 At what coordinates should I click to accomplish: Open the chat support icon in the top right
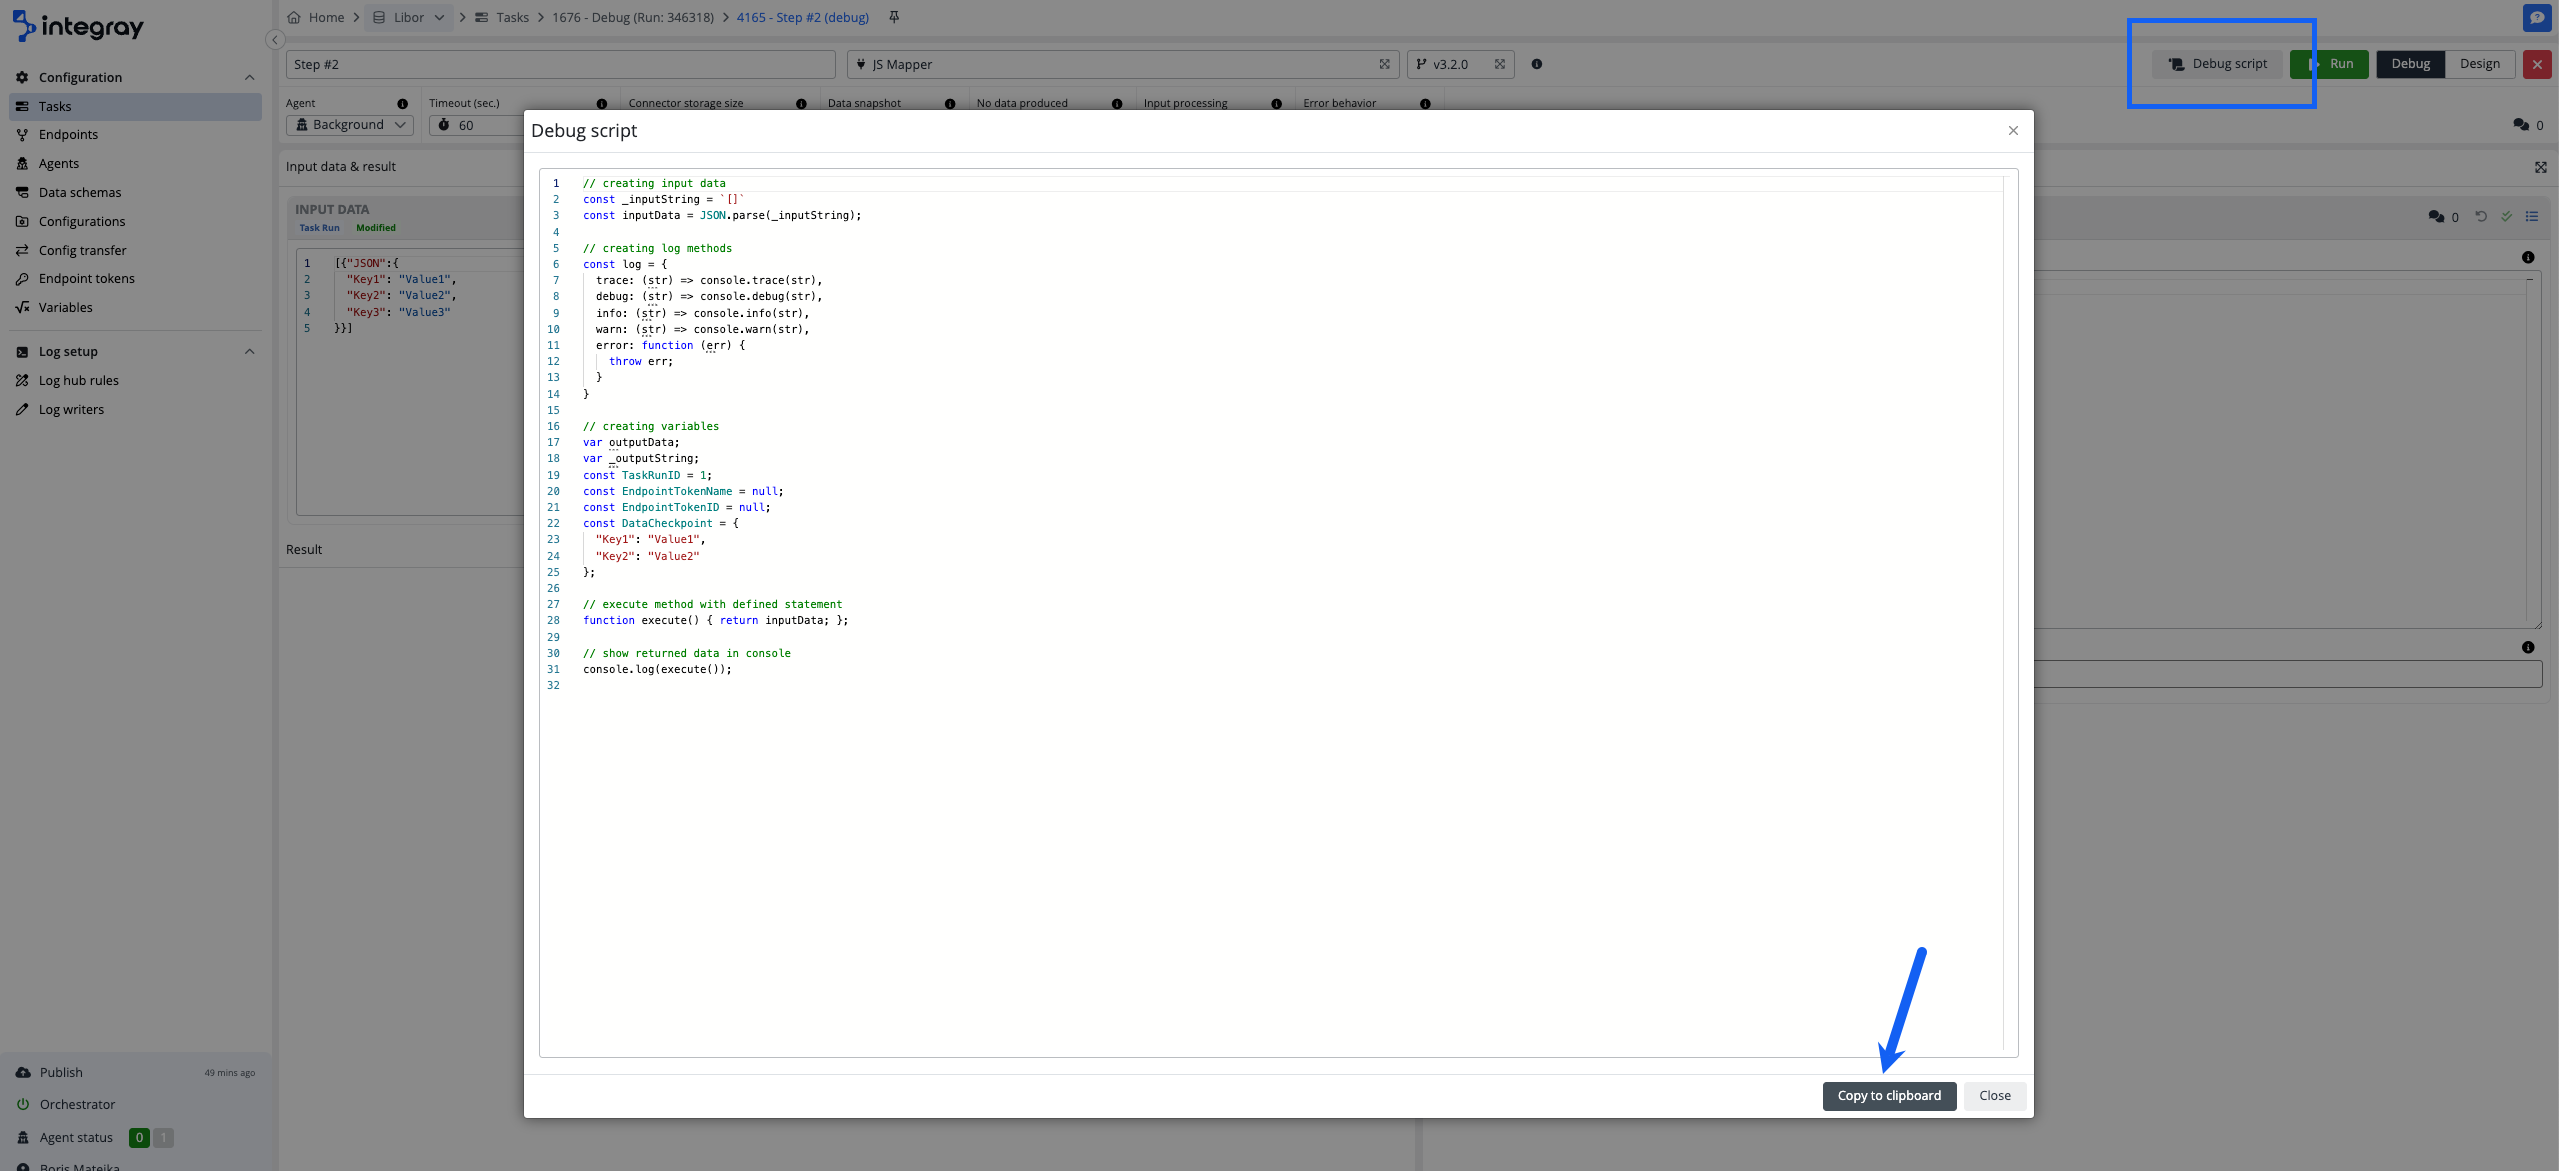pyautogui.click(x=2536, y=17)
